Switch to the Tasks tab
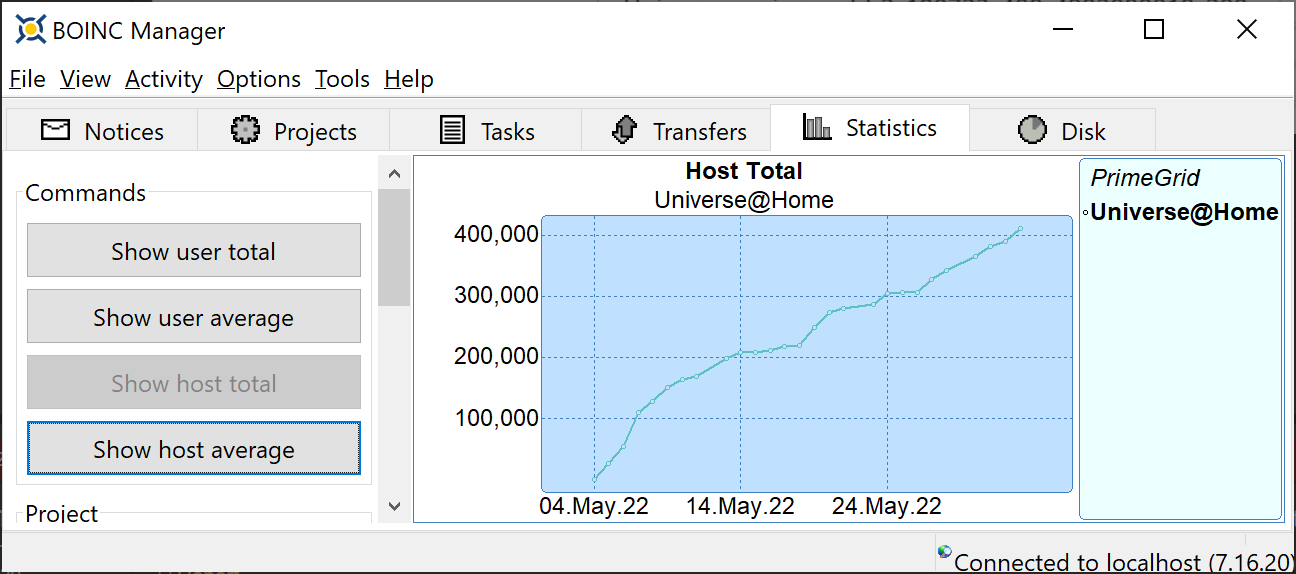The width and height of the screenshot is (1296, 574). coord(486,131)
